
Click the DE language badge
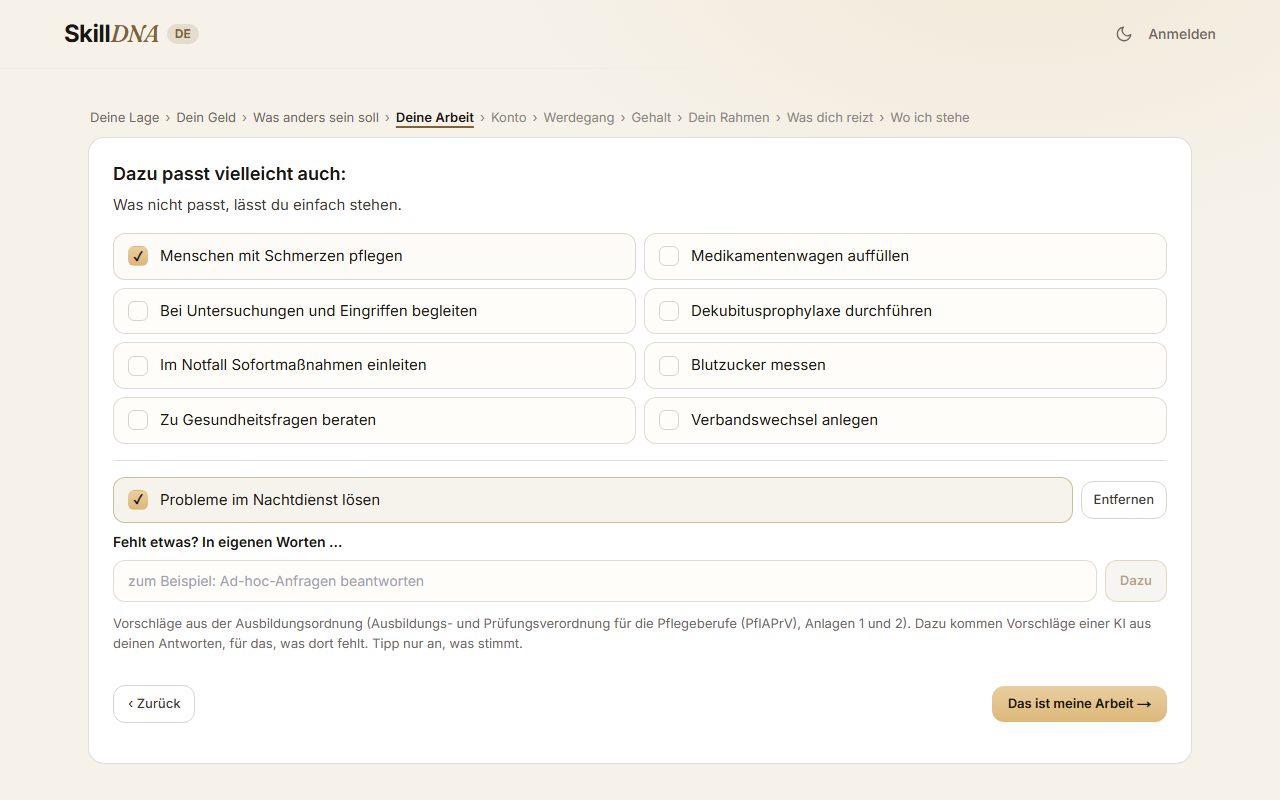[x=183, y=34]
